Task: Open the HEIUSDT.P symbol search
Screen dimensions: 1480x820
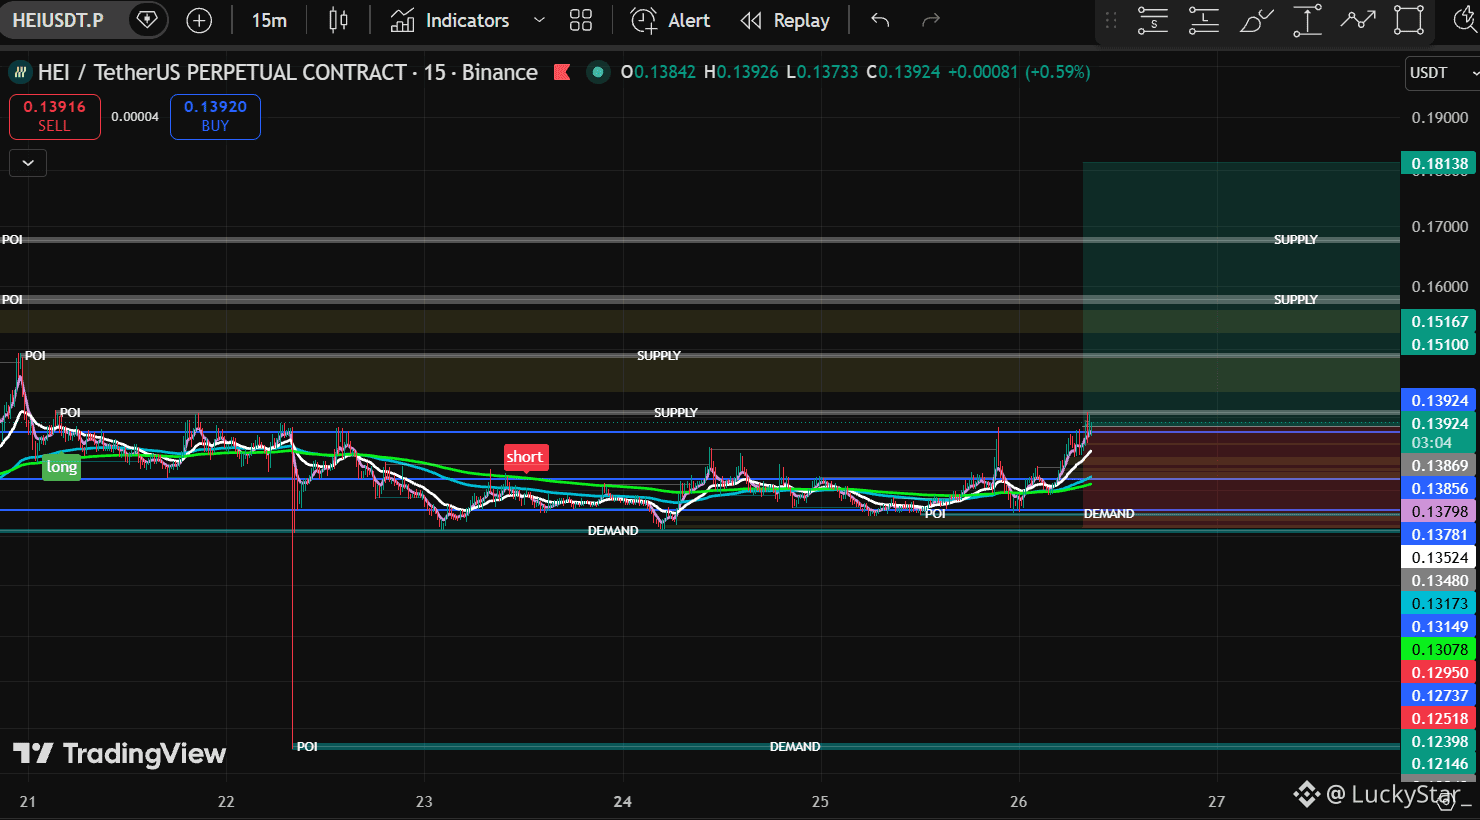Action: click(58, 20)
